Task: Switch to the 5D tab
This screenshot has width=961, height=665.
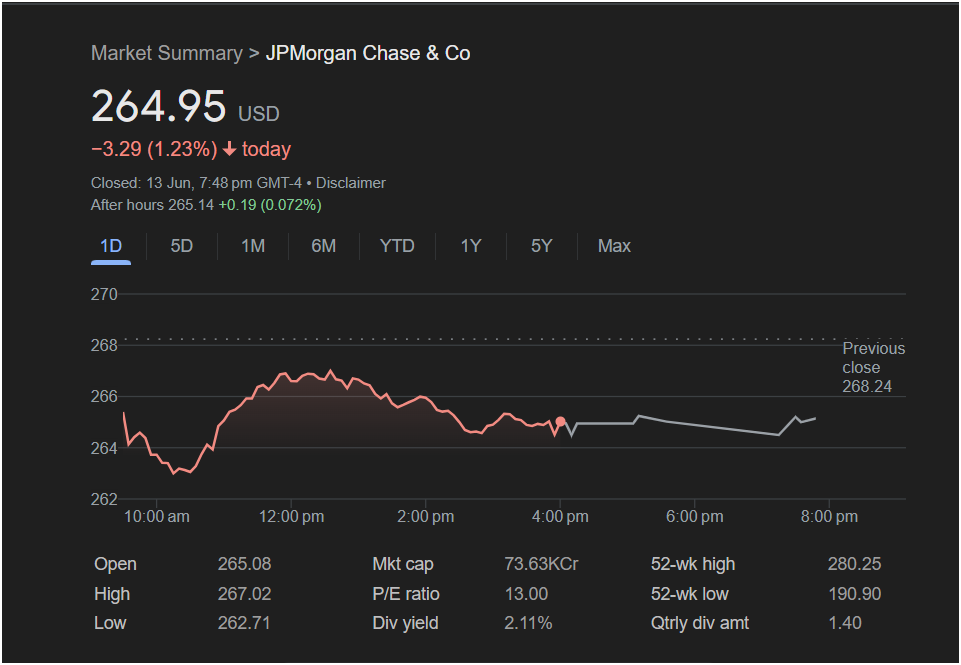Action: point(181,246)
